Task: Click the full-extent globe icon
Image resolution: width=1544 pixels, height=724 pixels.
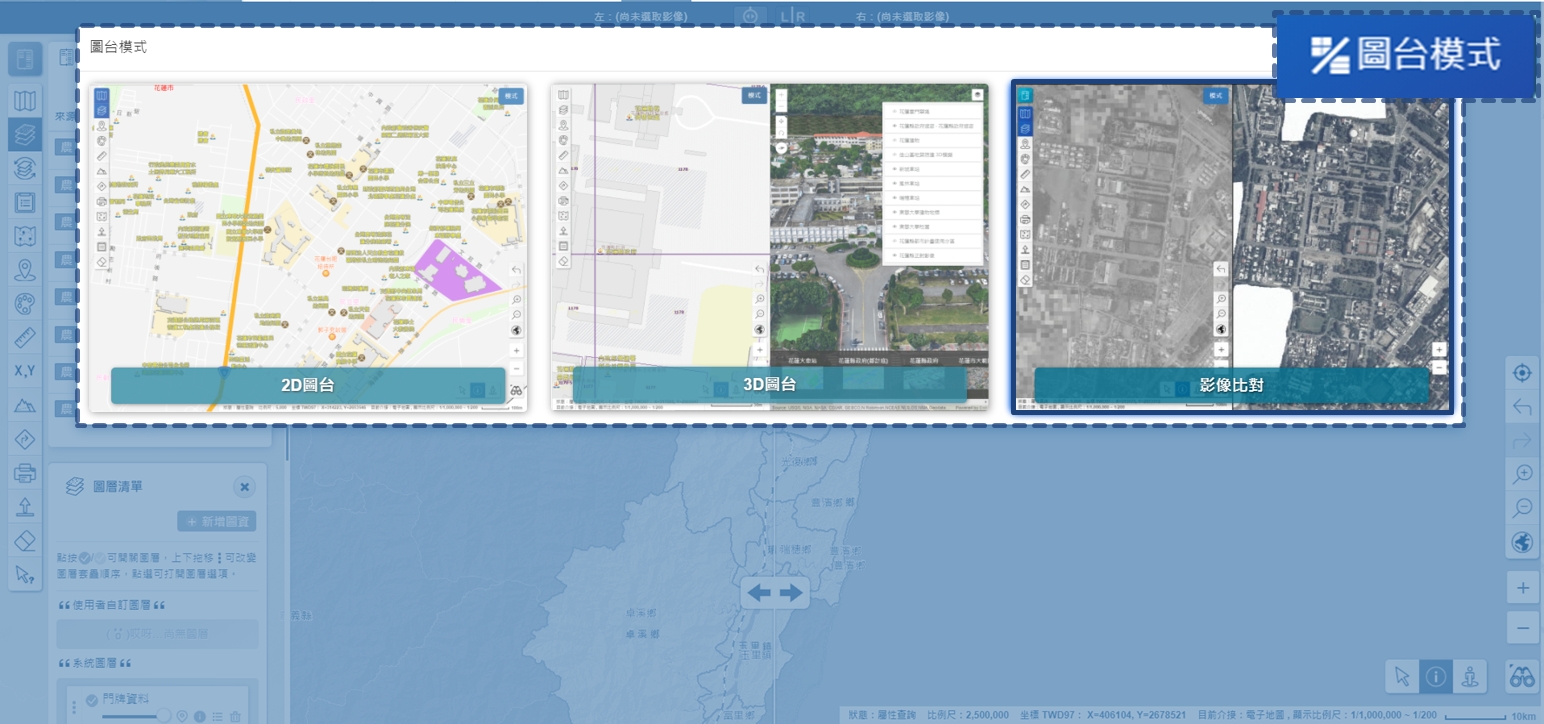Action: click(x=1522, y=542)
